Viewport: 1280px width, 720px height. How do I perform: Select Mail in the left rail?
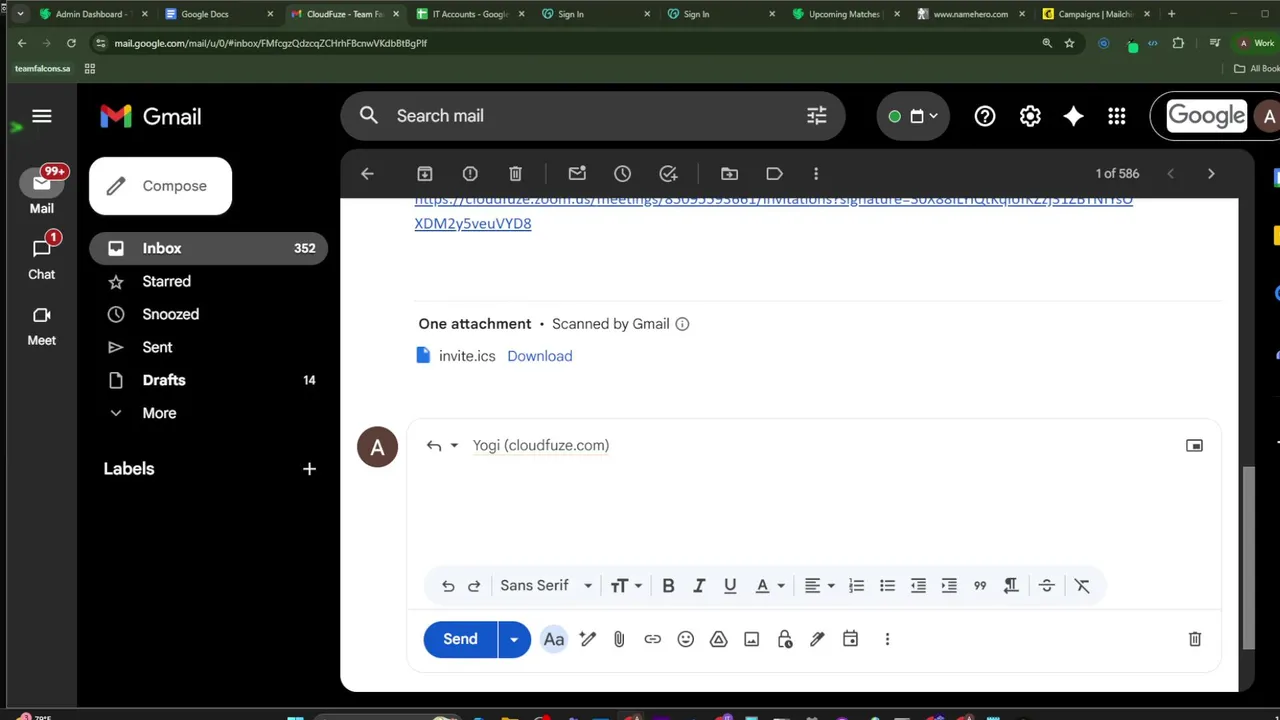pyautogui.click(x=41, y=190)
